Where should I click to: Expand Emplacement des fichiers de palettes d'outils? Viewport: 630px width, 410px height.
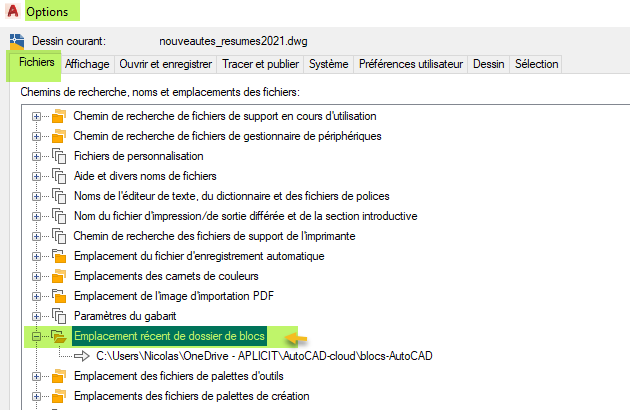pyautogui.click(x=38, y=376)
